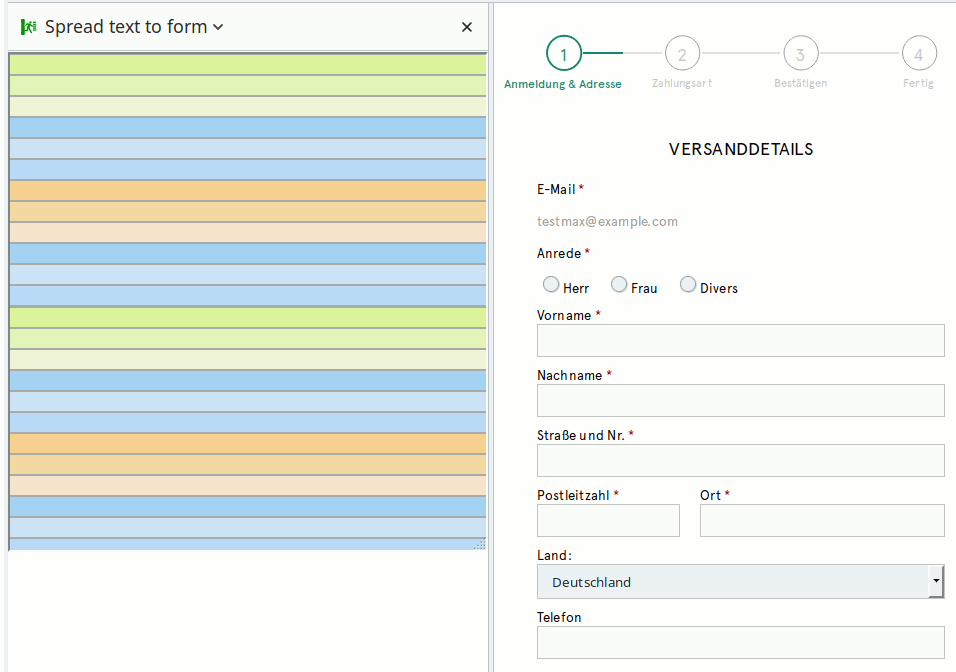Click step 4 Fertig circle
Viewport: 956px width, 672px height.
tap(918, 54)
